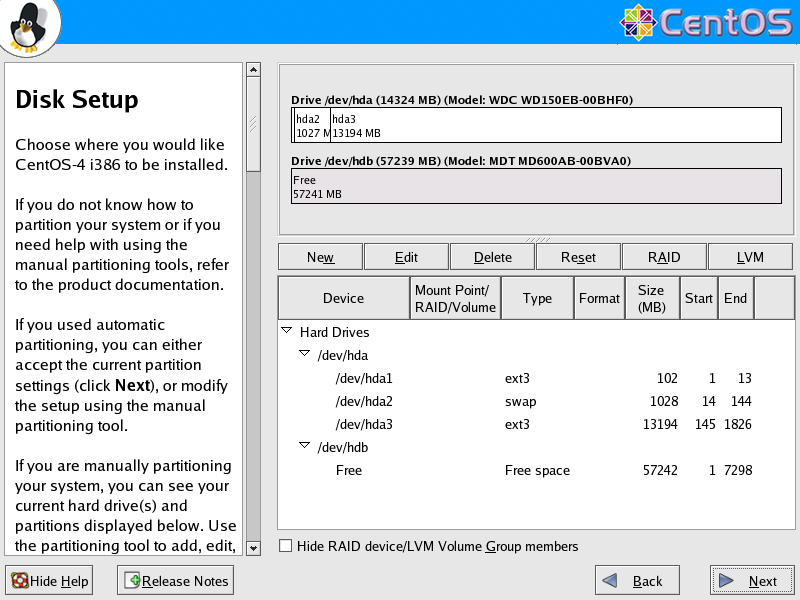Sort by the Device column header
Image resolution: width=800 pixels, height=600 pixels.
pyautogui.click(x=343, y=298)
